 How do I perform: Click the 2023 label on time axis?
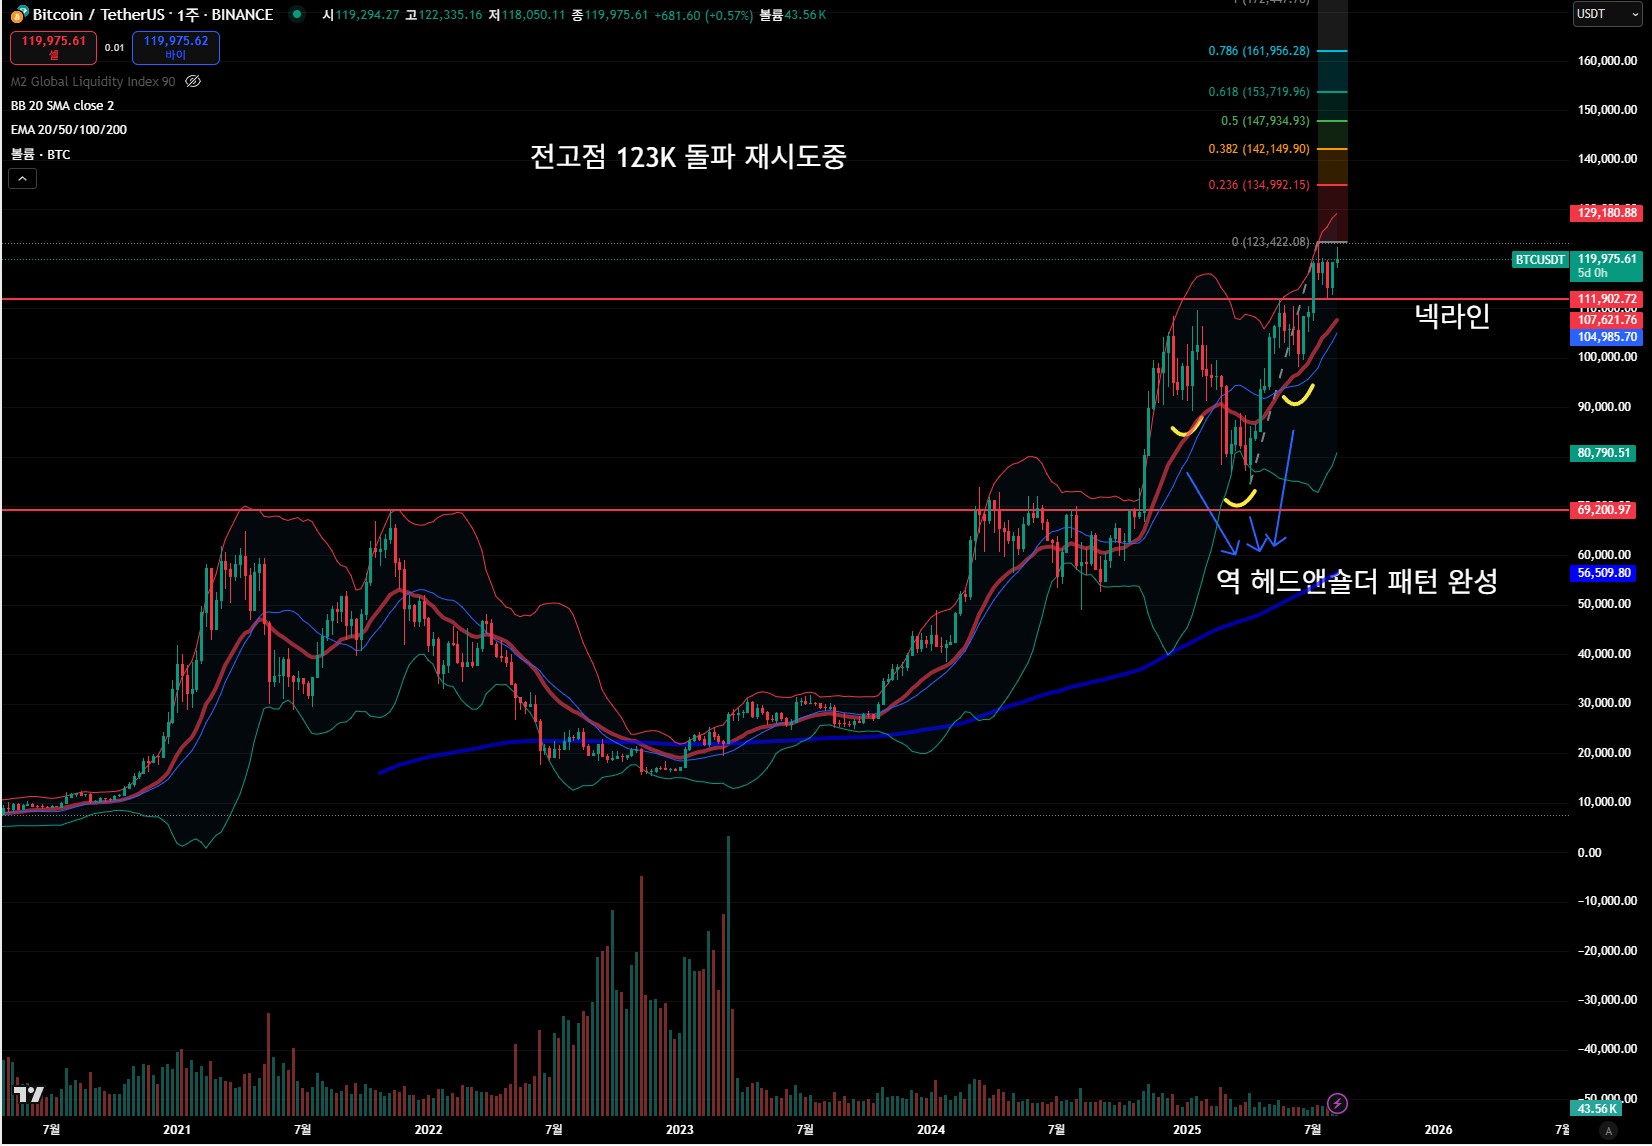click(679, 1130)
